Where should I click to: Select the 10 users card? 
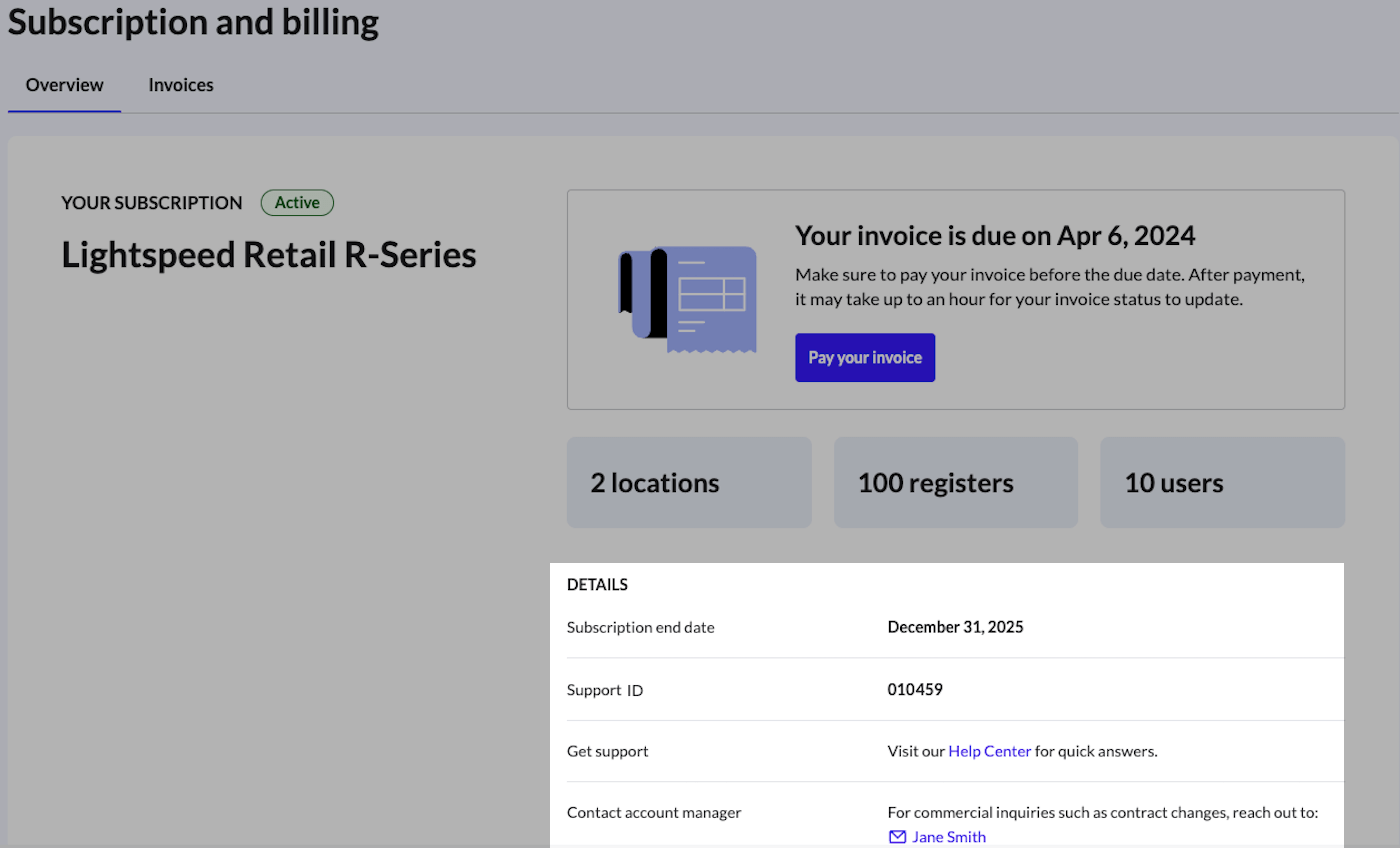pyautogui.click(x=1222, y=483)
